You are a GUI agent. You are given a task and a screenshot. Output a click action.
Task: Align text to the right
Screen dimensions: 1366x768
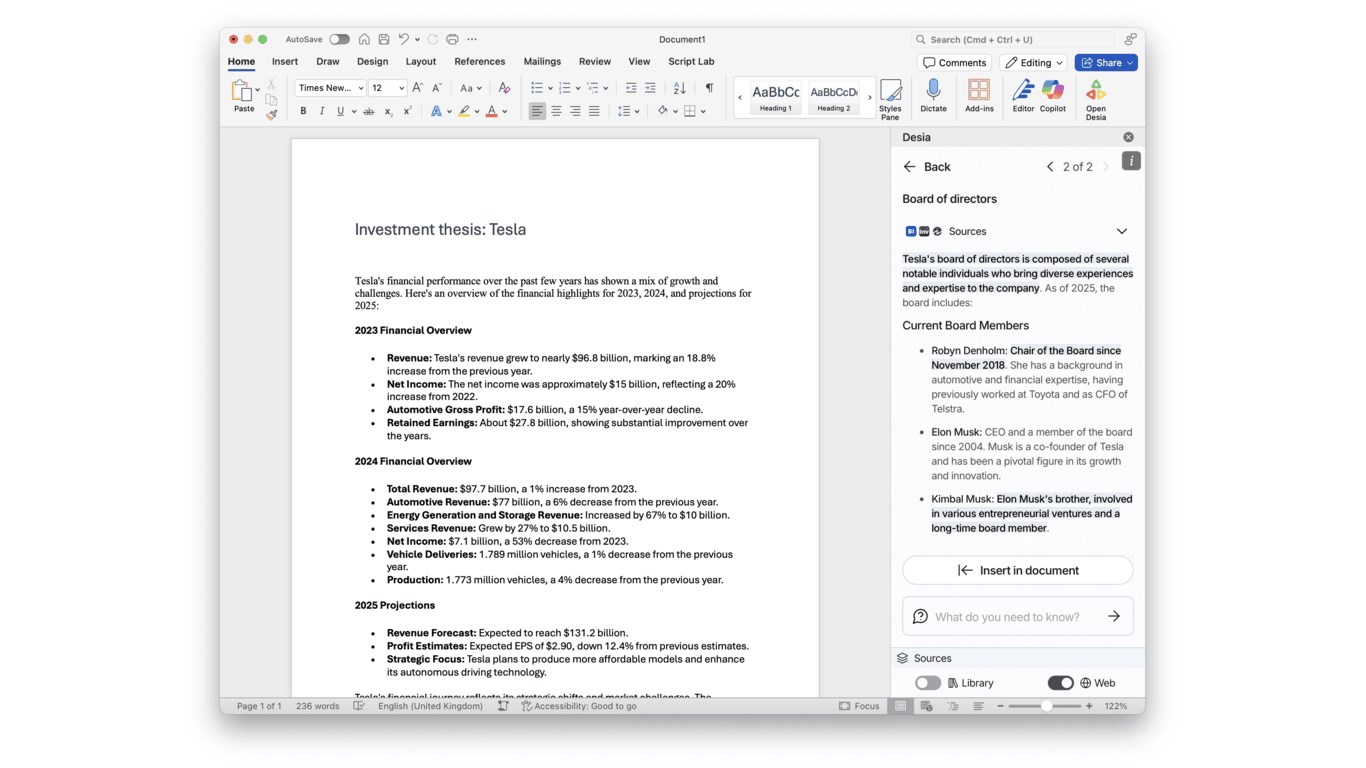[575, 111]
